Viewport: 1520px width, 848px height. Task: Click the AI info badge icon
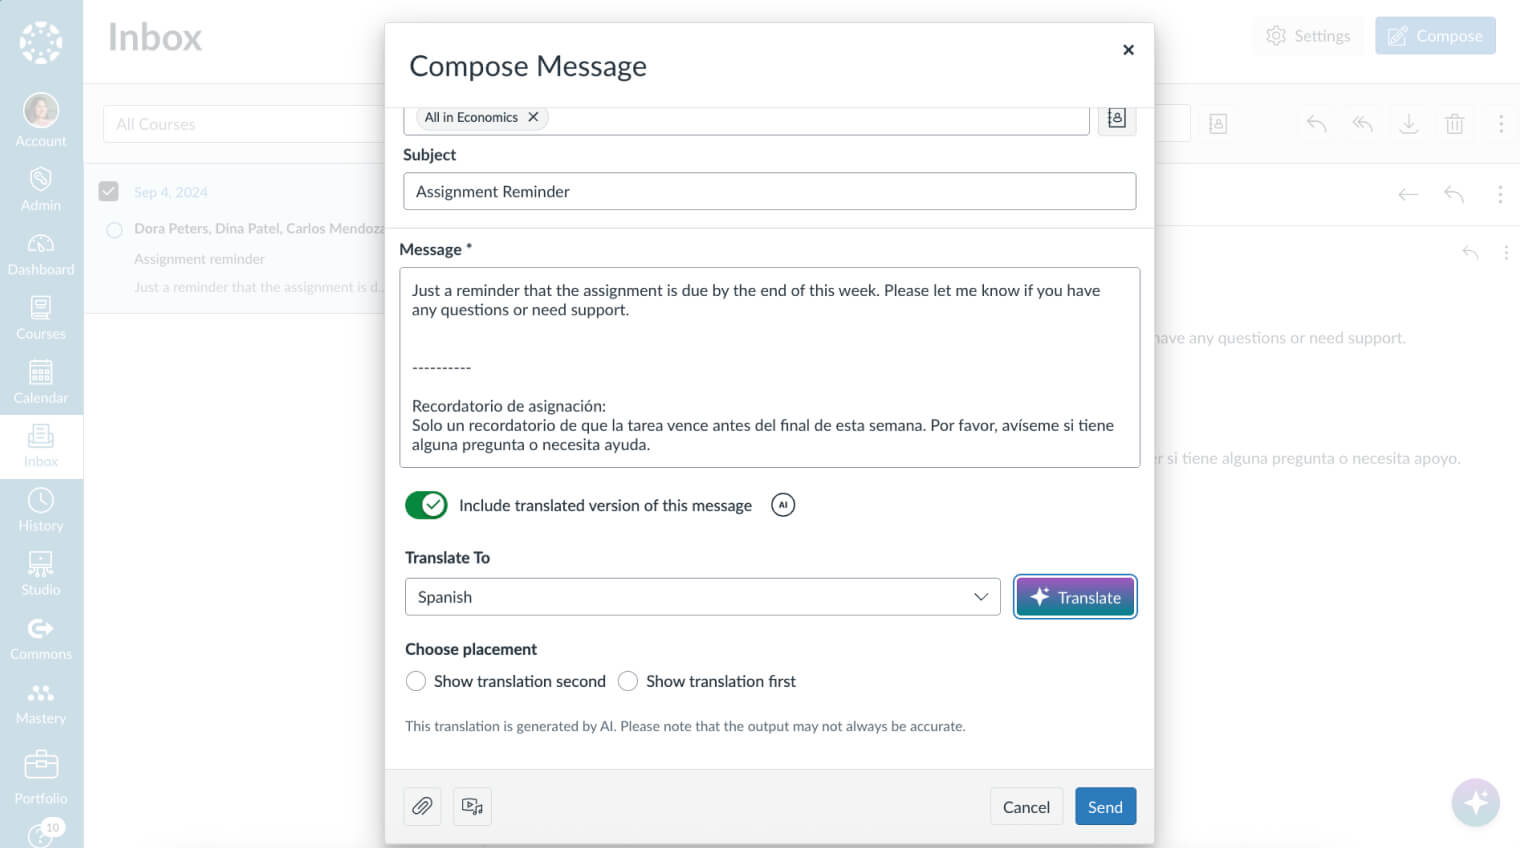point(783,505)
